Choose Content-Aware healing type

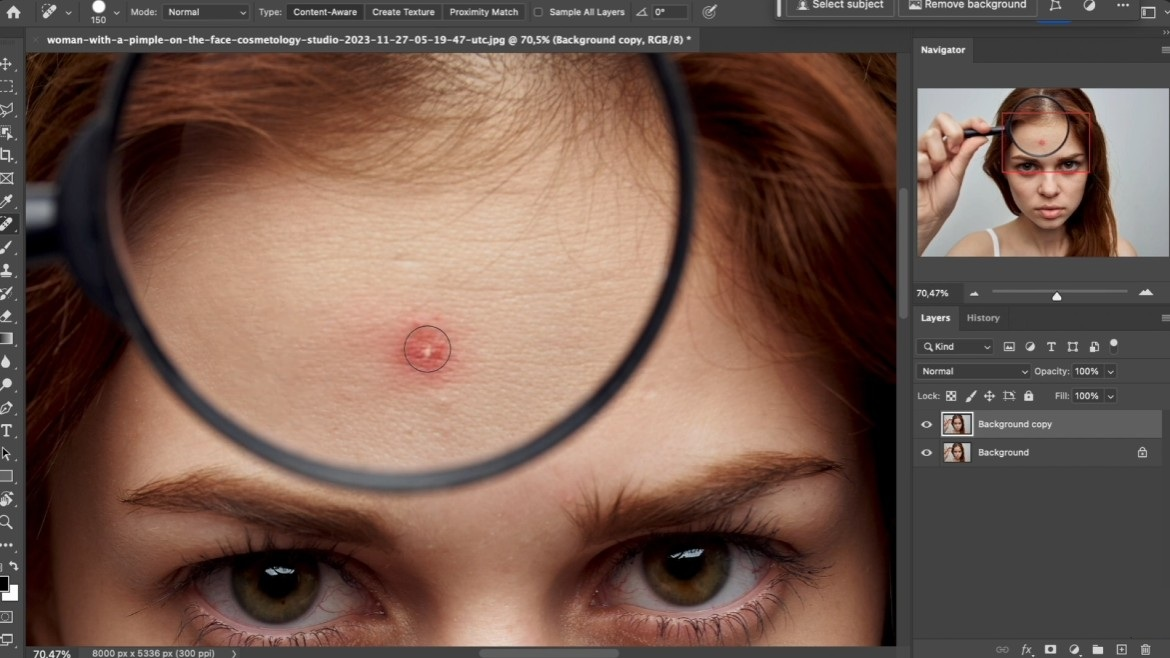325,12
